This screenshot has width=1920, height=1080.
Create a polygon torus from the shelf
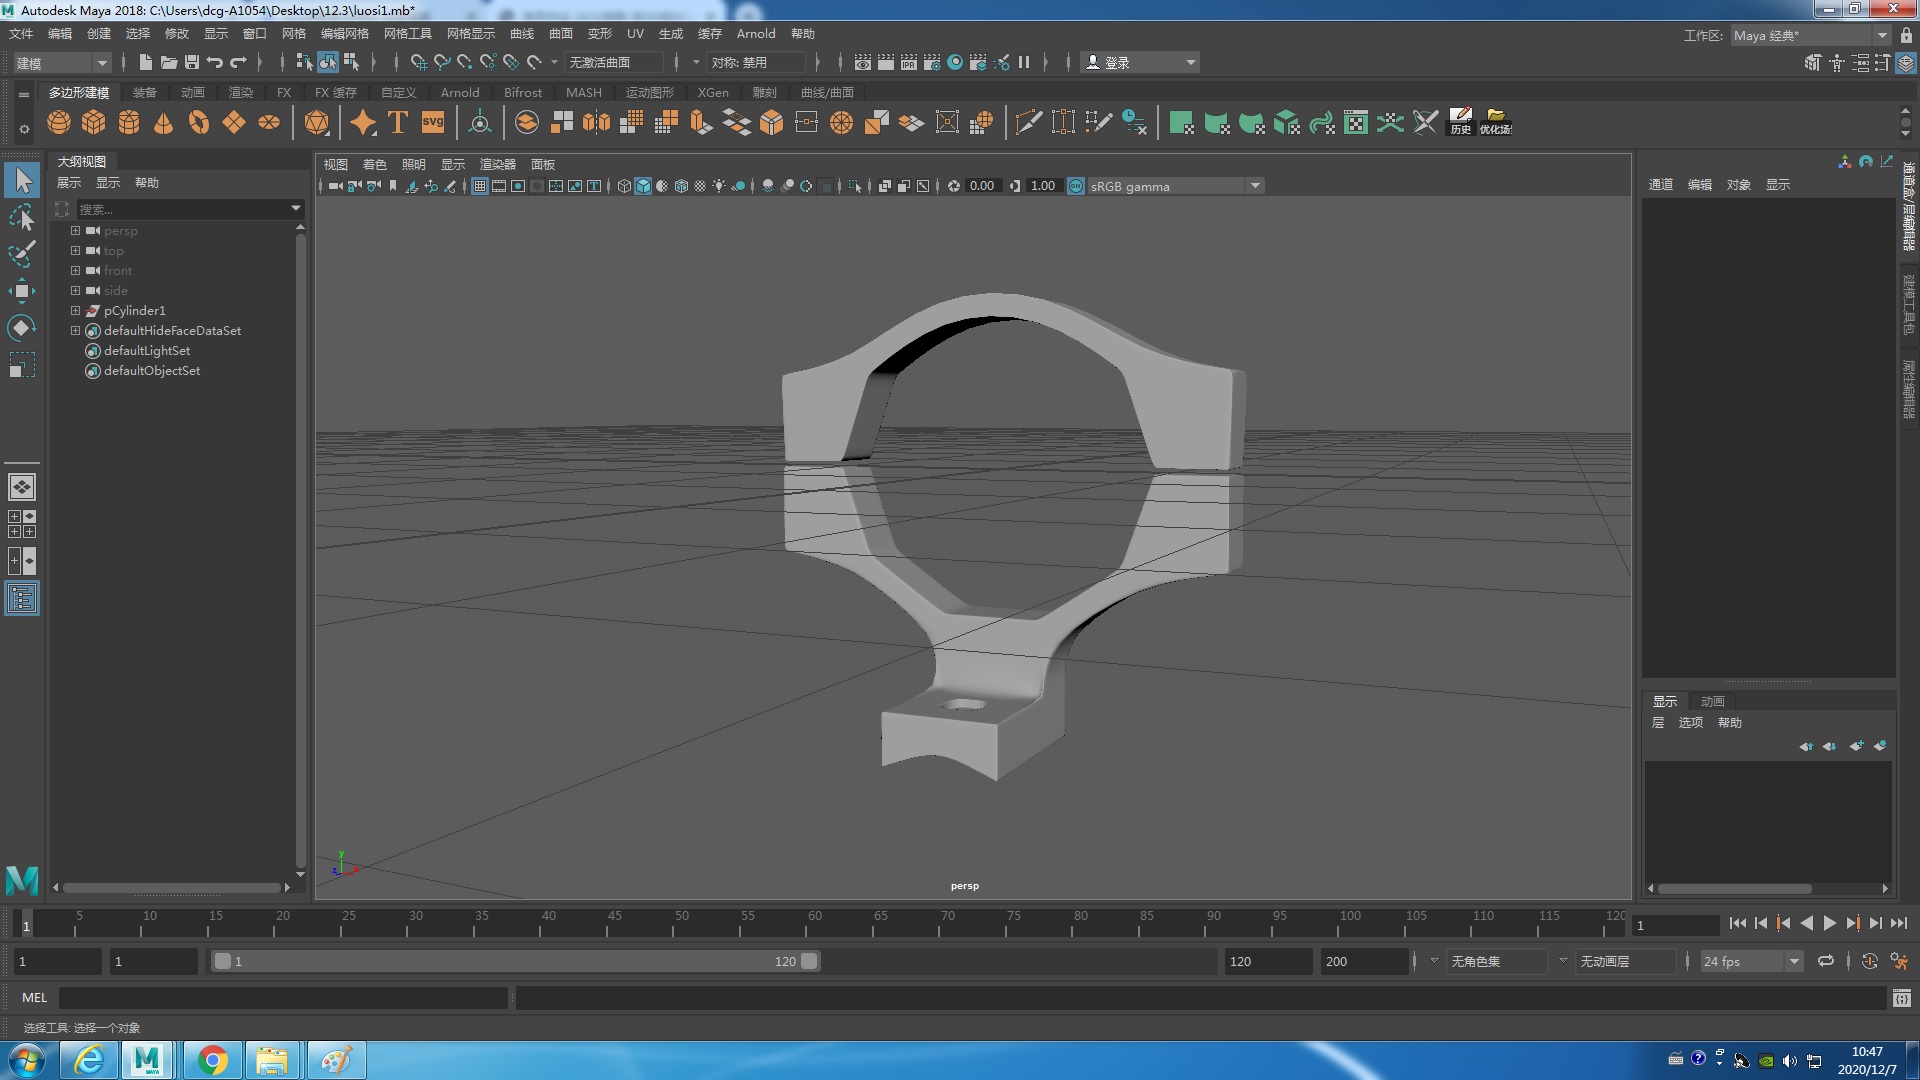(199, 122)
